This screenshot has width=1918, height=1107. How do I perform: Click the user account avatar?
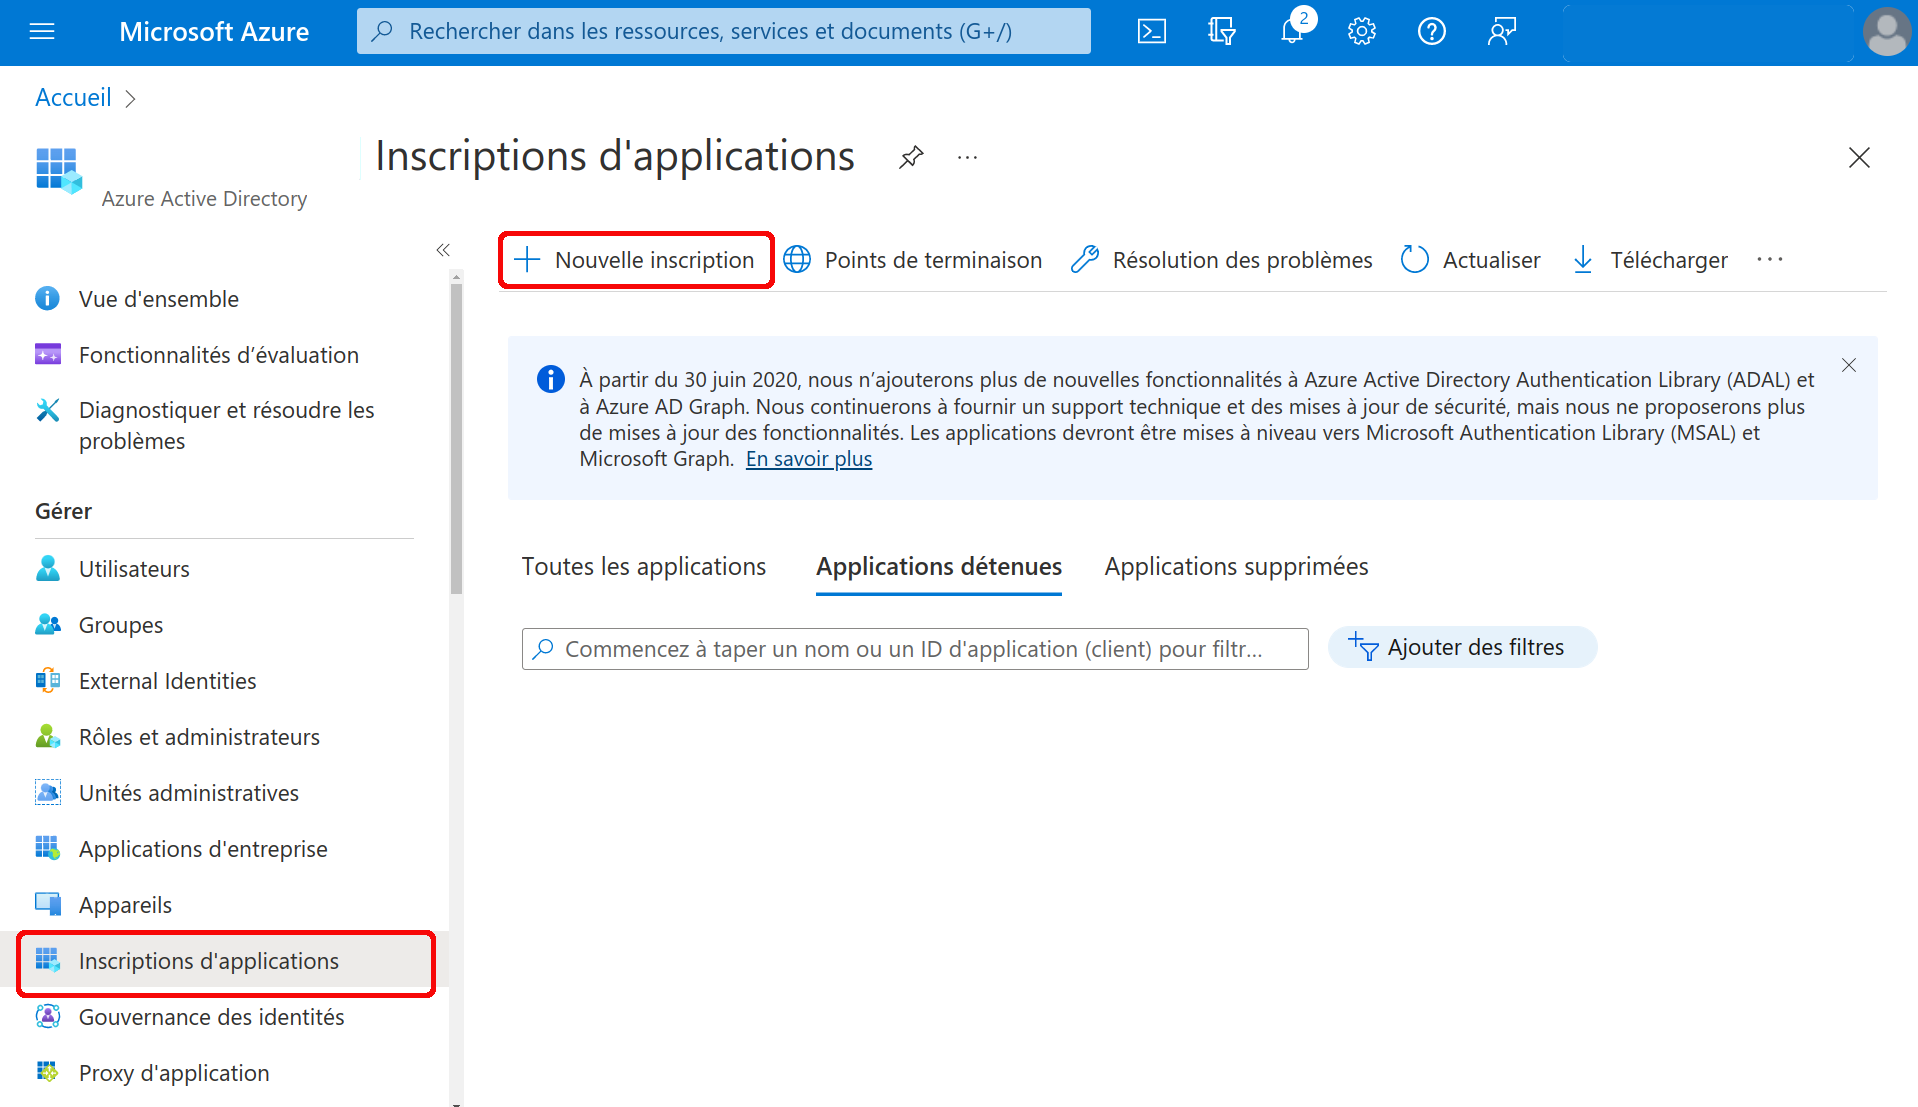[1886, 32]
